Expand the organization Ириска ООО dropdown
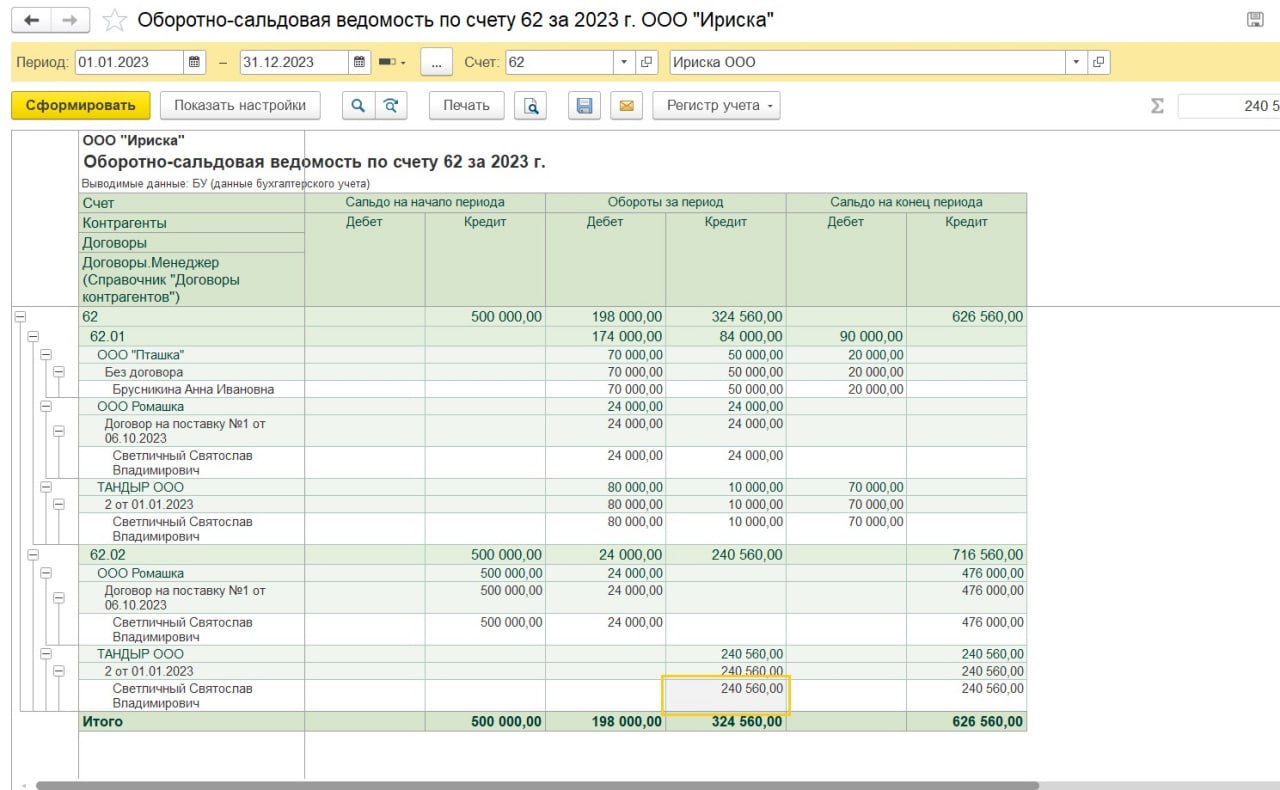1280x790 pixels. click(x=1076, y=62)
